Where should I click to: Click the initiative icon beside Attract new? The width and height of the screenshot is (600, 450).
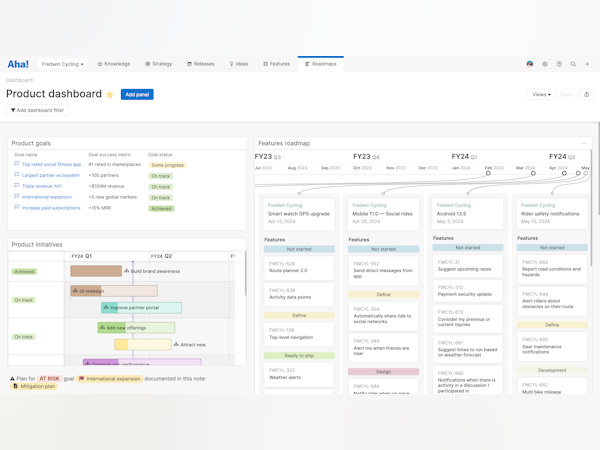point(176,344)
